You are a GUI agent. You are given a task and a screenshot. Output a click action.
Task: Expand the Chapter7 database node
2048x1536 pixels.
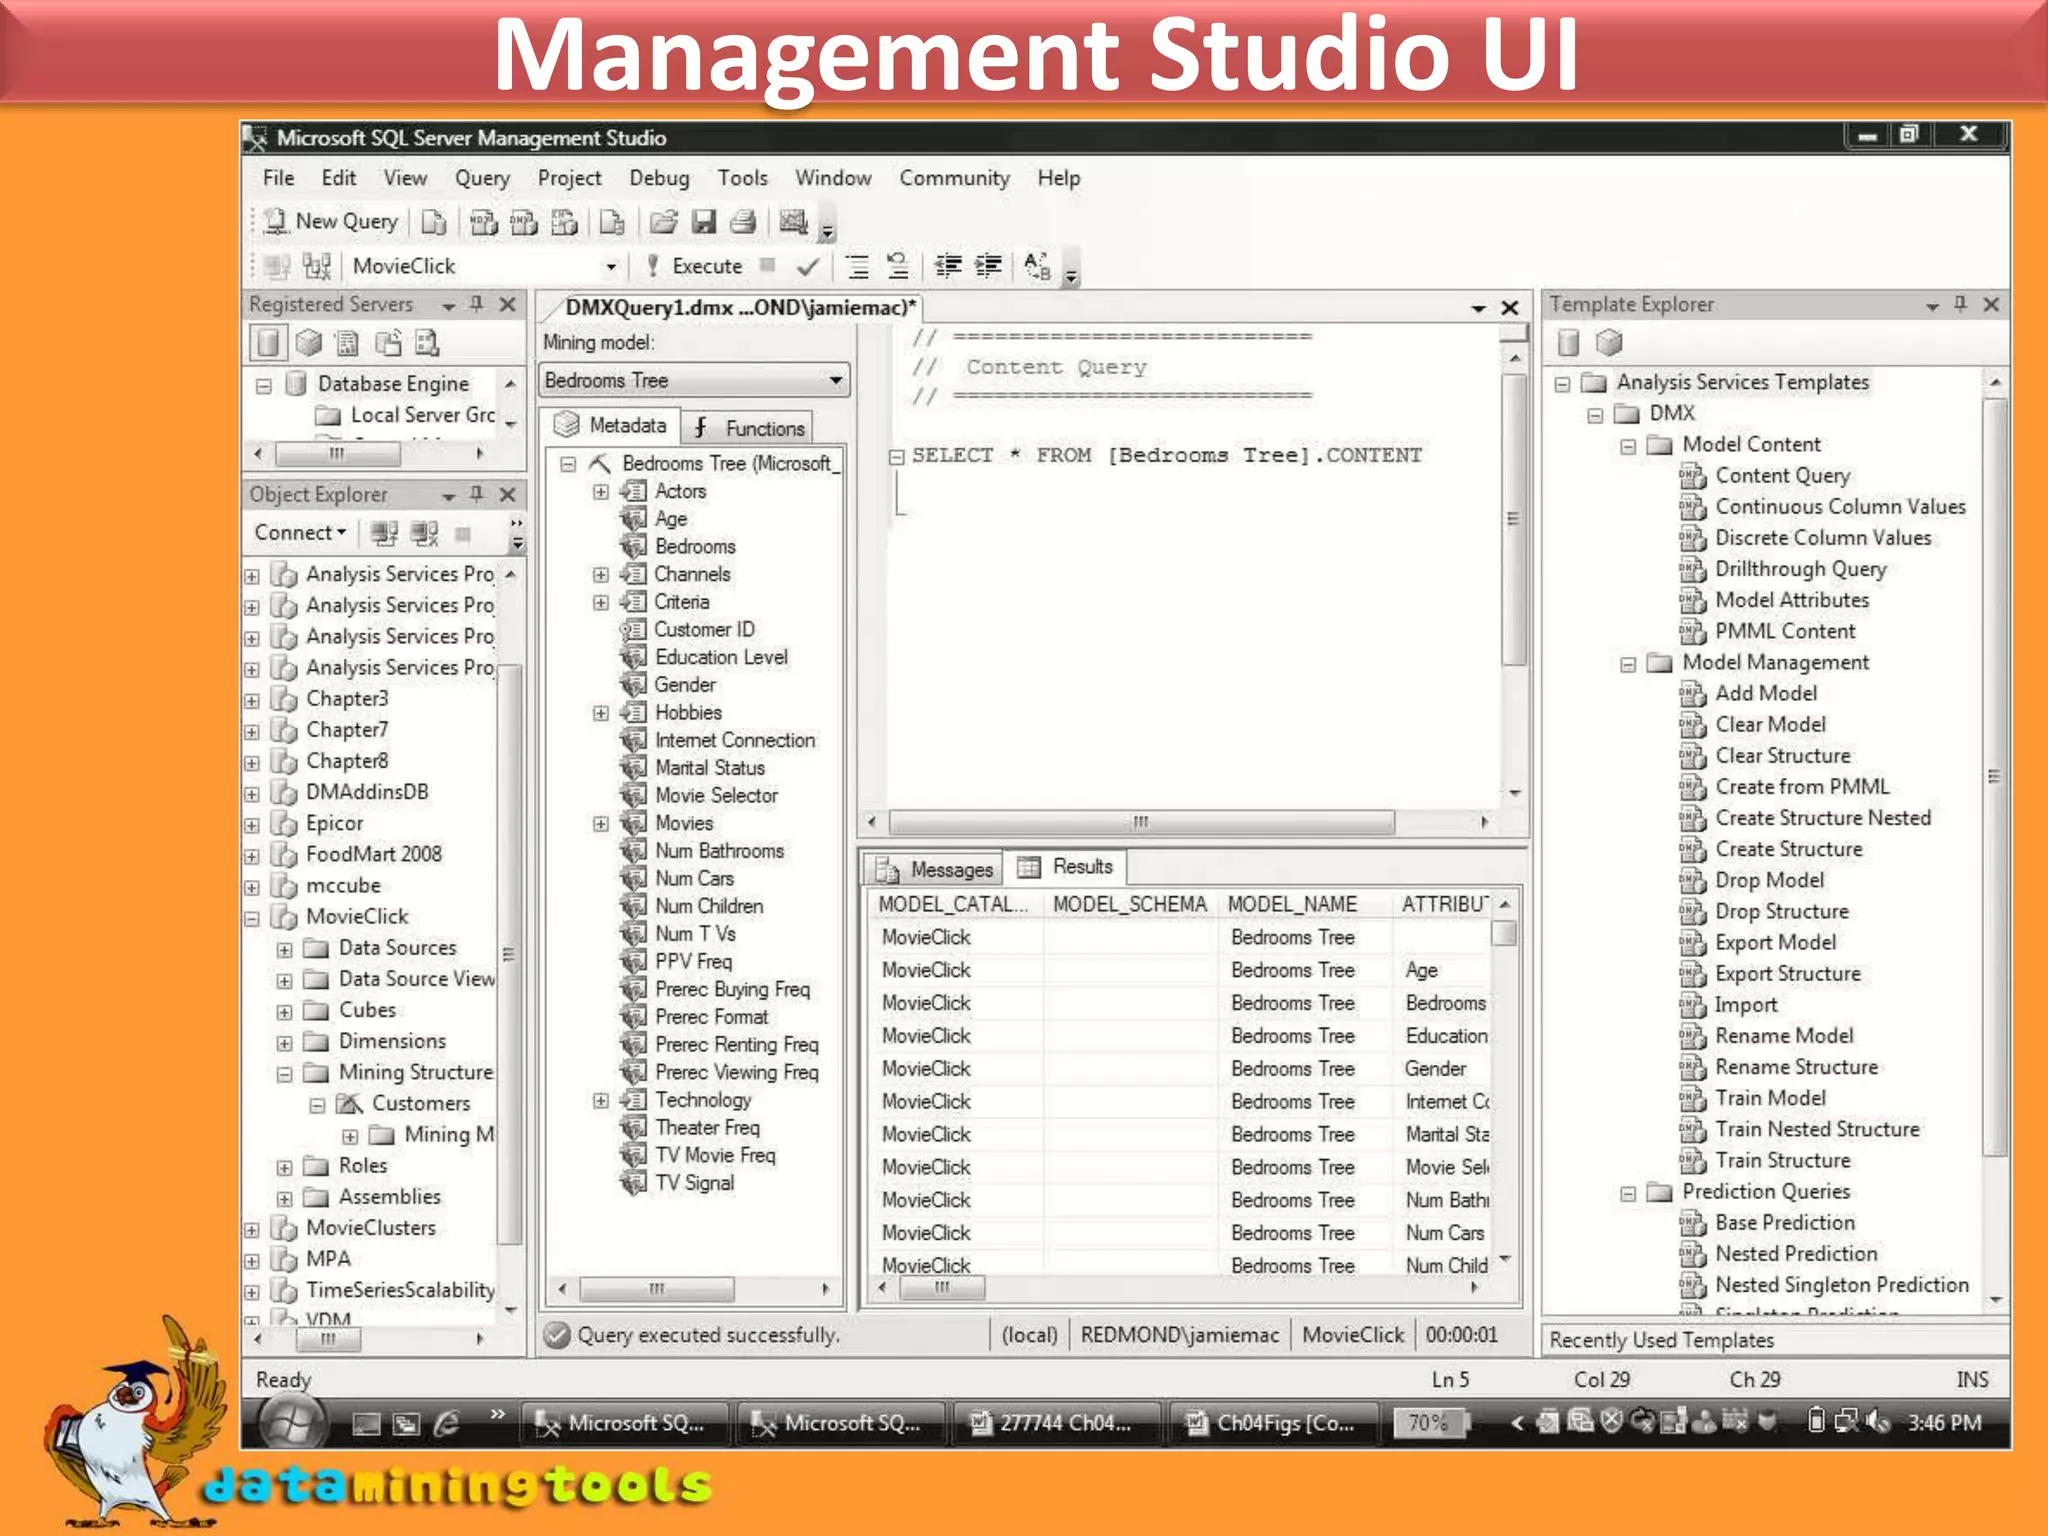point(252,731)
